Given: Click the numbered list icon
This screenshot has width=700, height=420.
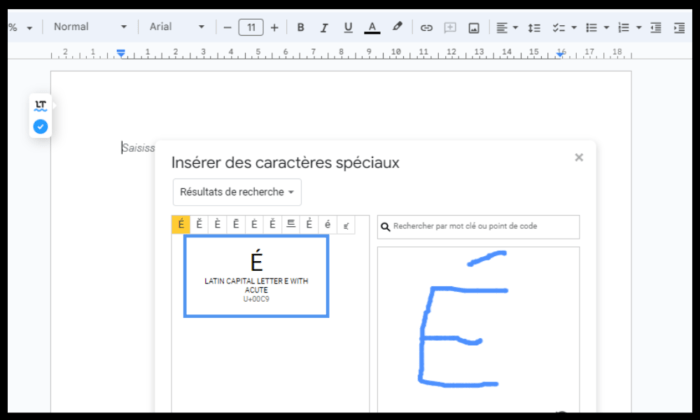Looking at the screenshot, I should point(624,28).
